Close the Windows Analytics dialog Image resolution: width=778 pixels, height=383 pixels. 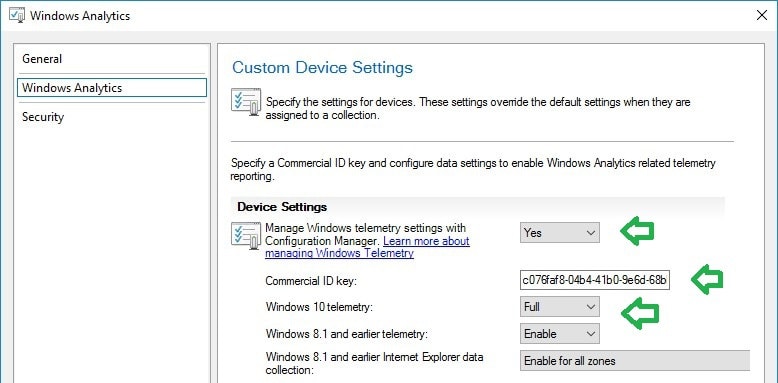[x=762, y=15]
